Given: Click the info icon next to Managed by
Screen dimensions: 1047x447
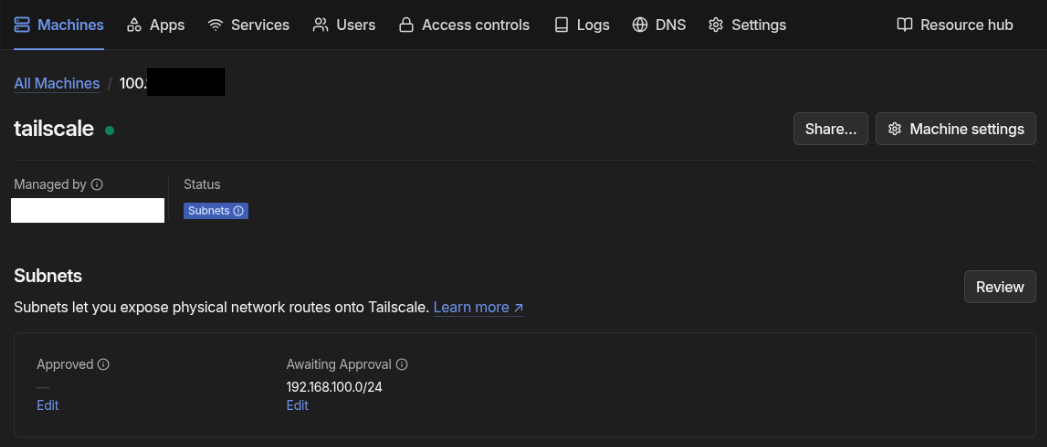Looking at the screenshot, I should [97, 185].
